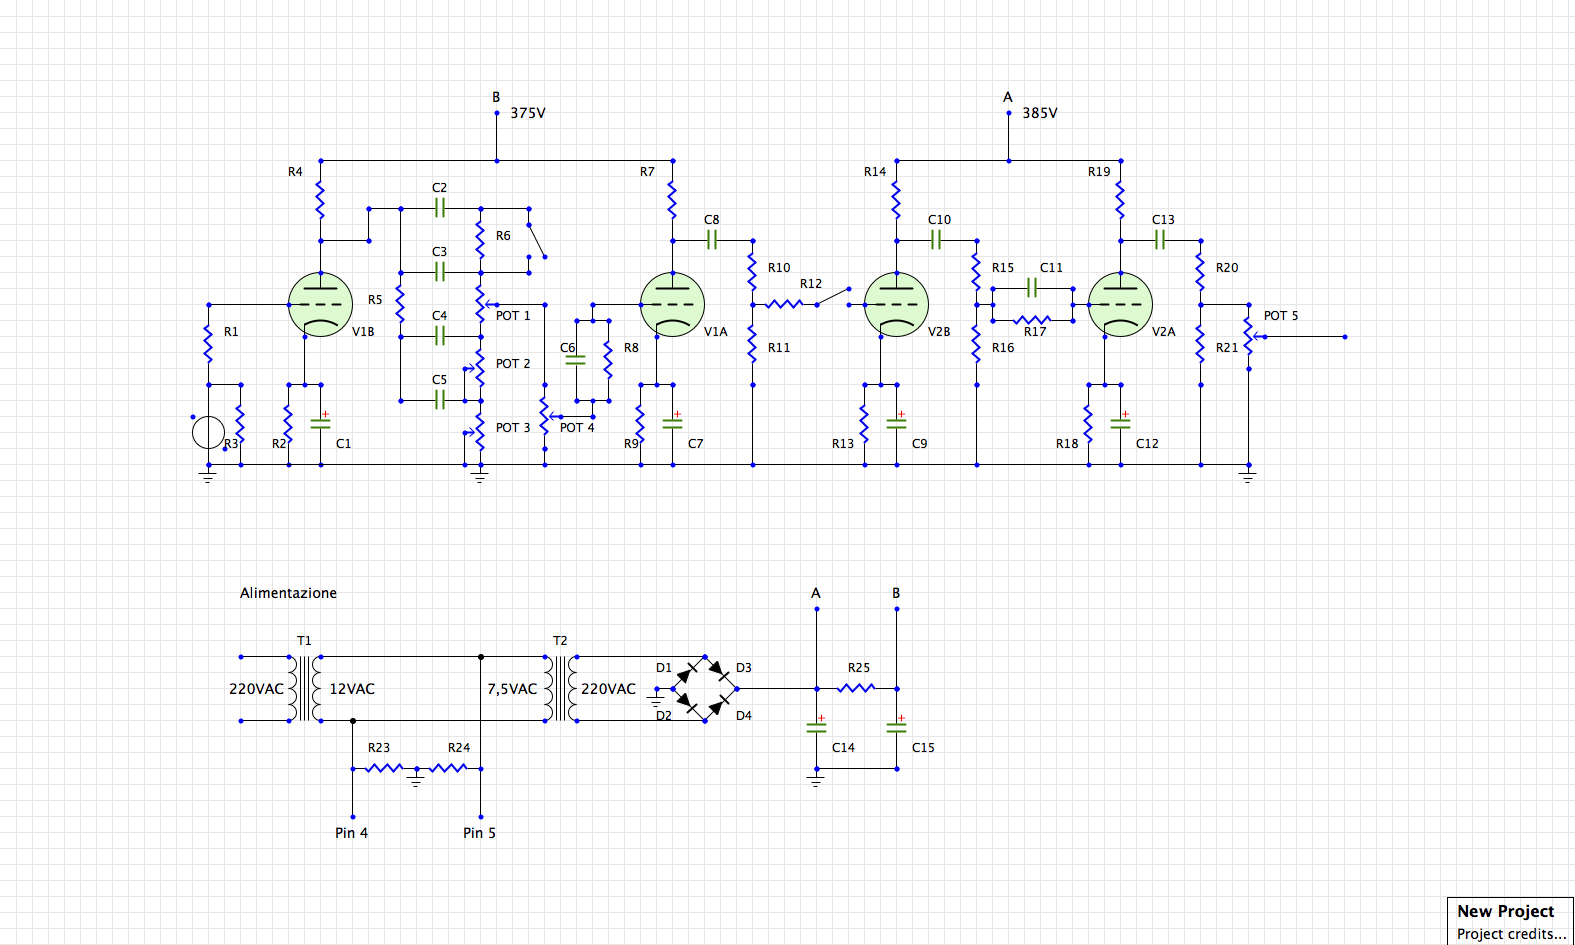Image resolution: width=1575 pixels, height=945 pixels.
Task: Select the Alimentazione section label
Action: click(x=288, y=593)
